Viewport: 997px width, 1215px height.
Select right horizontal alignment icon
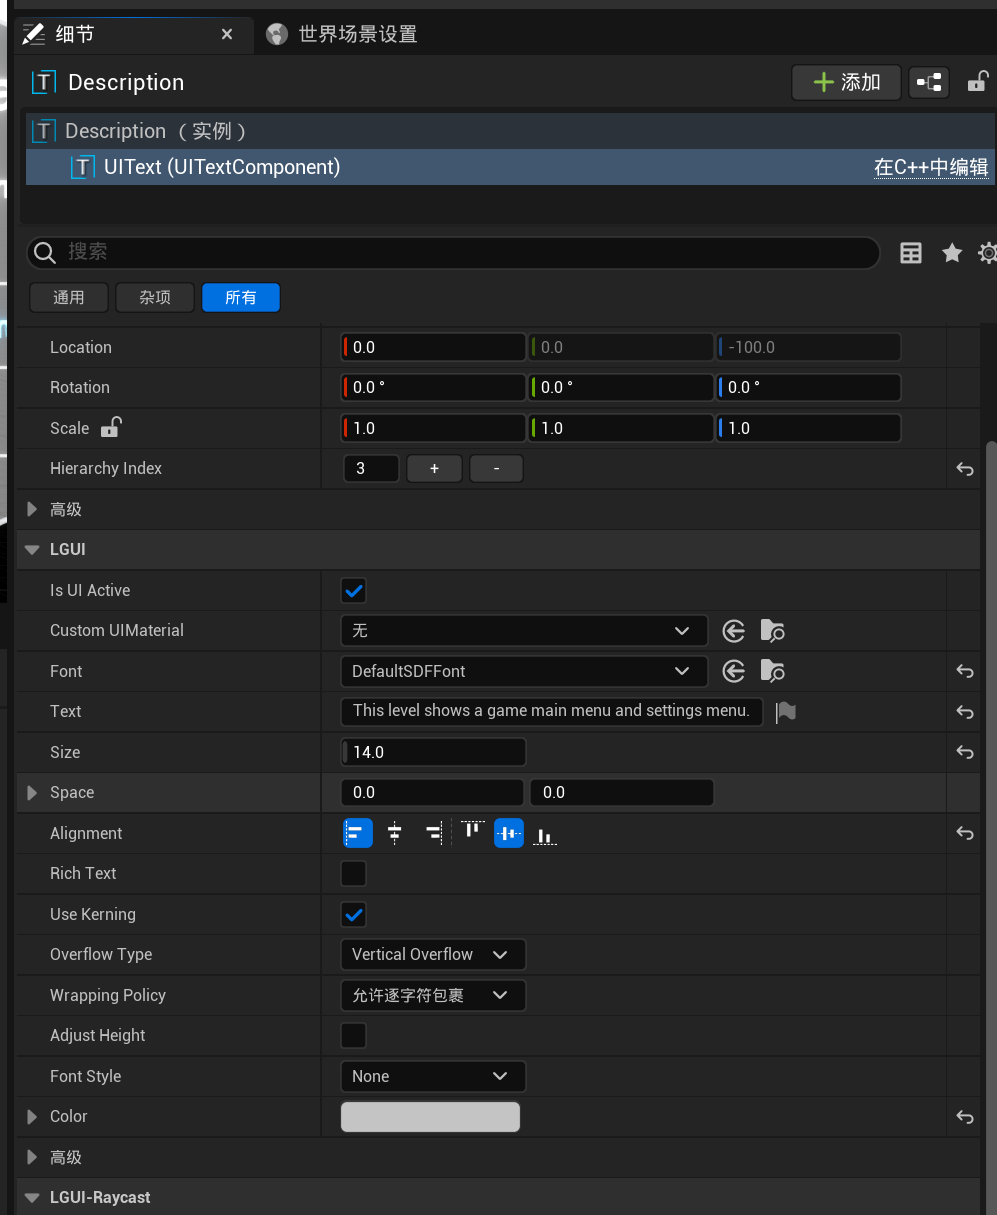pyautogui.click(x=433, y=833)
